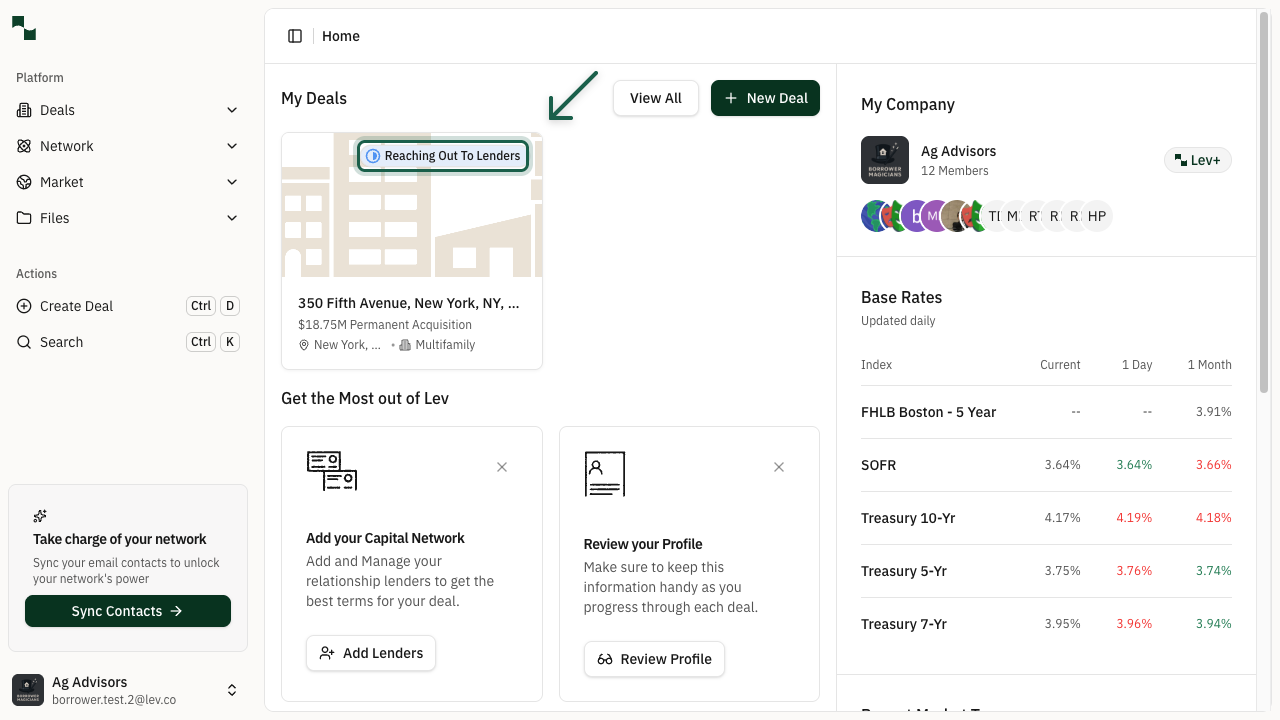
Task: Expand the Network section chevron
Action: pos(232,146)
